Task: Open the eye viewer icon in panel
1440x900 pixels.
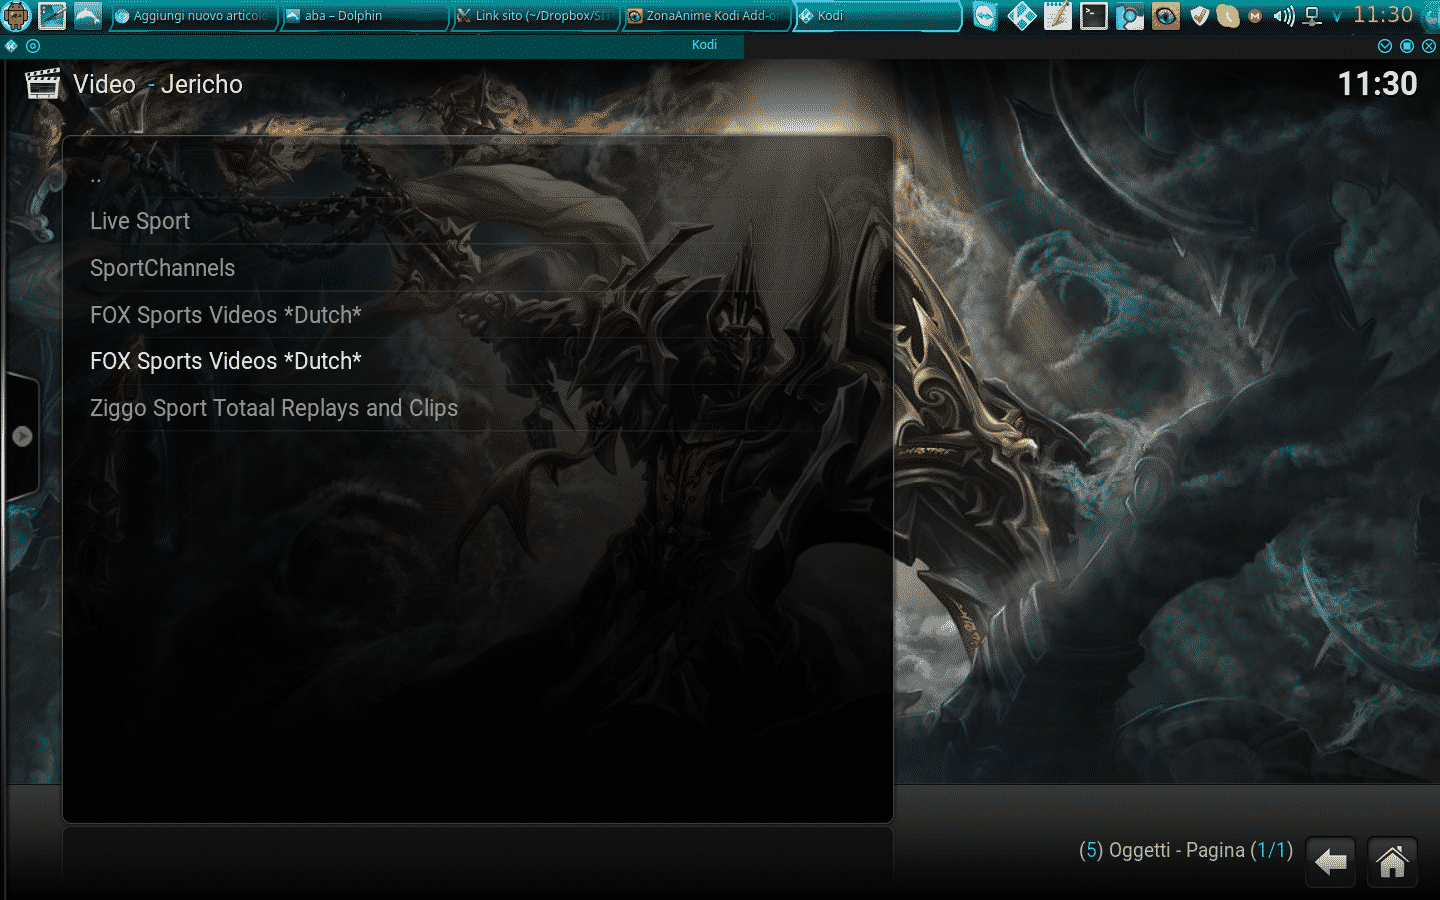Action: click(1166, 16)
